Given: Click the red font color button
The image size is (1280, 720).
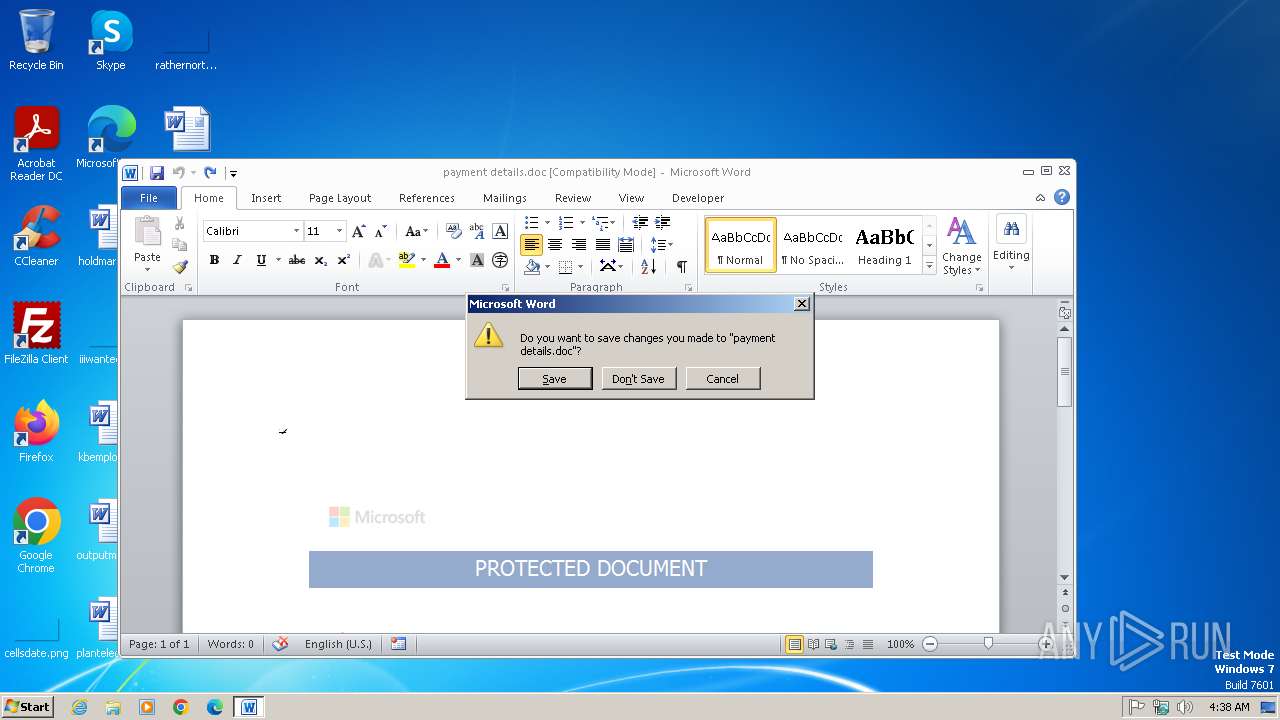Looking at the screenshot, I should [x=442, y=260].
